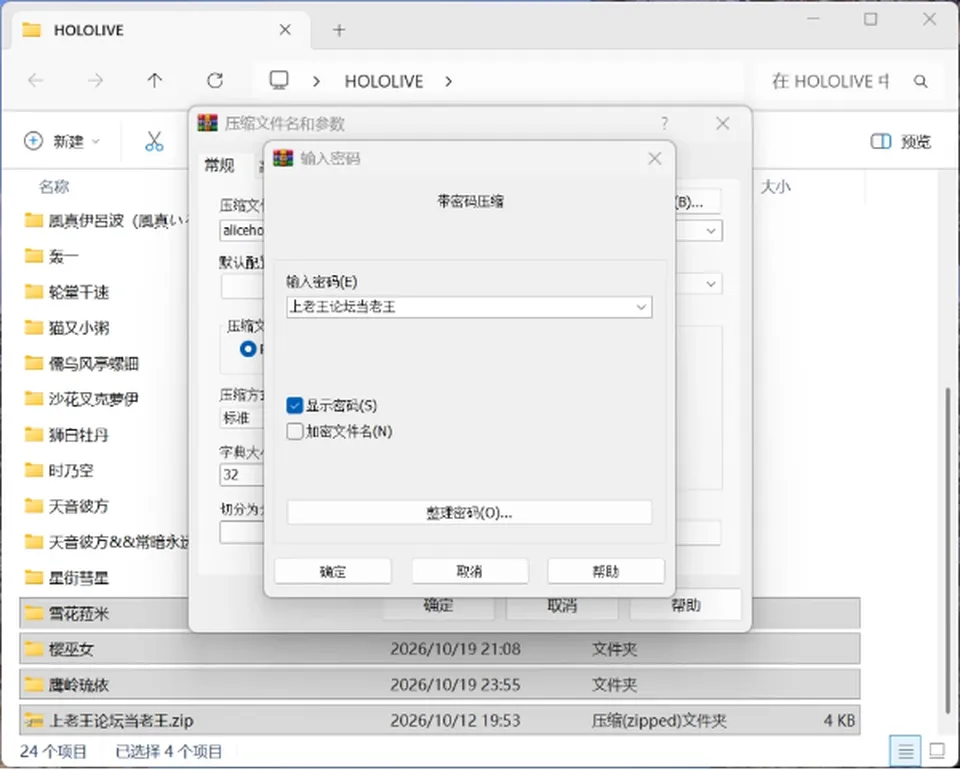
Task: Open the dropdown arrow in the 默认配置 row
Action: [x=711, y=284]
